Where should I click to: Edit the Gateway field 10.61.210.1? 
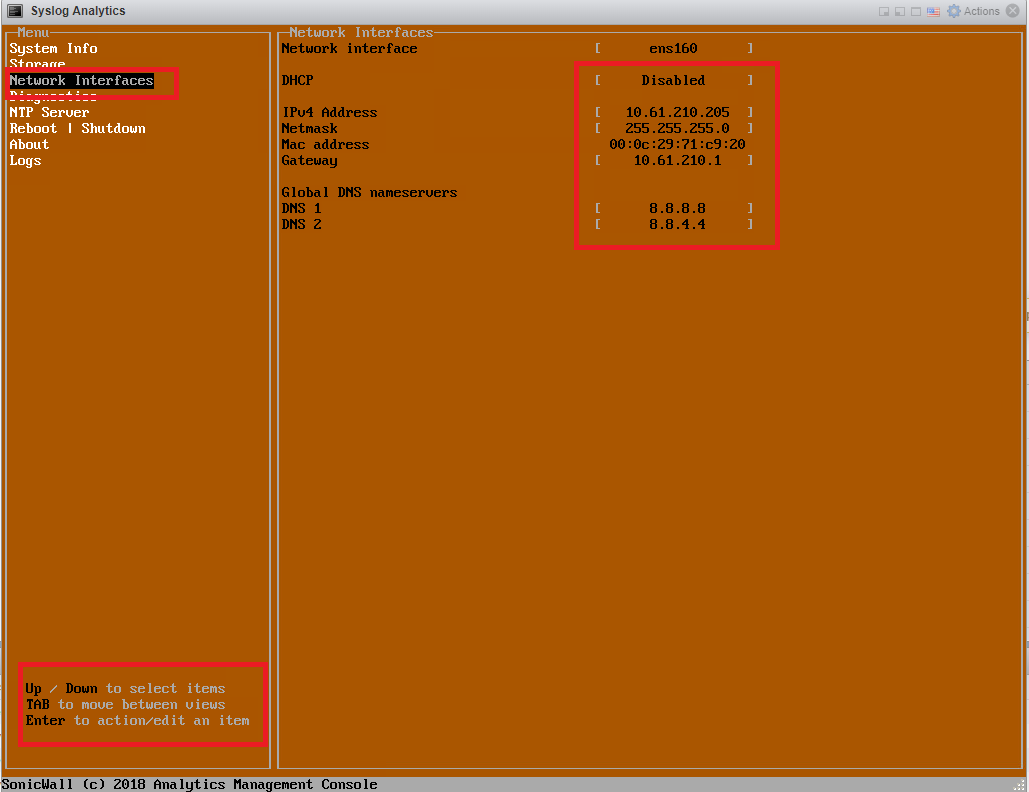click(677, 160)
